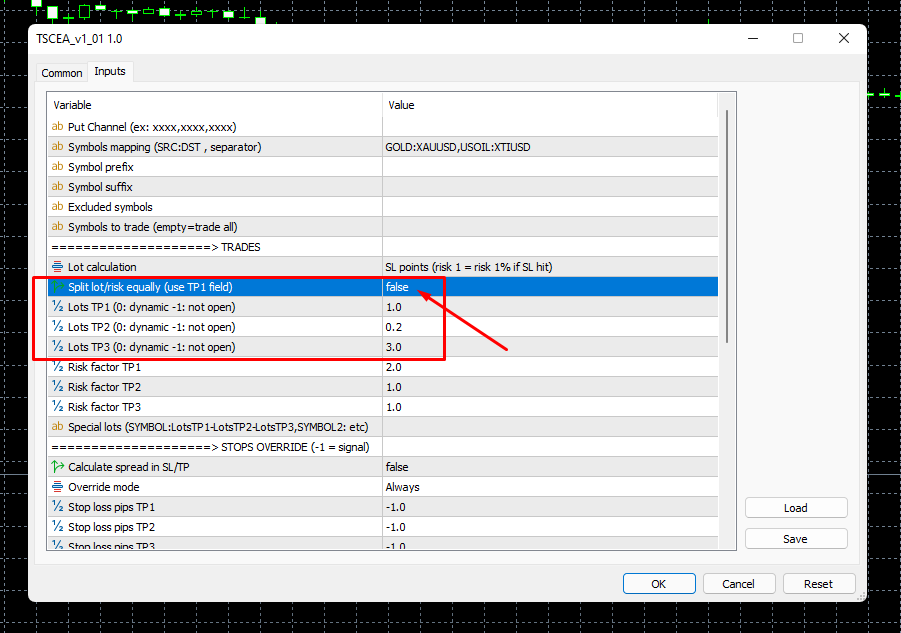Edit the Put Channel value field
Image resolution: width=901 pixels, height=633 pixels.
(550, 127)
